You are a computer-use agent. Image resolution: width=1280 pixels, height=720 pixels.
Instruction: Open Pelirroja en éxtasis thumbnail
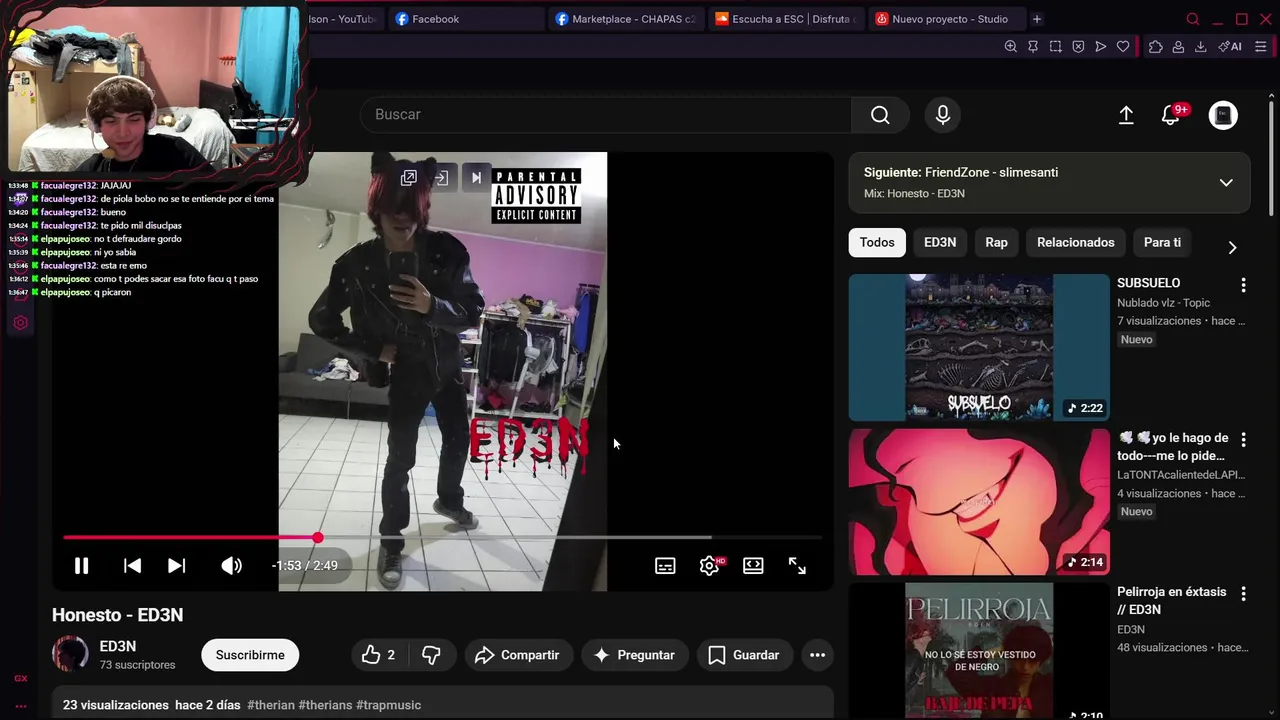[x=979, y=651]
